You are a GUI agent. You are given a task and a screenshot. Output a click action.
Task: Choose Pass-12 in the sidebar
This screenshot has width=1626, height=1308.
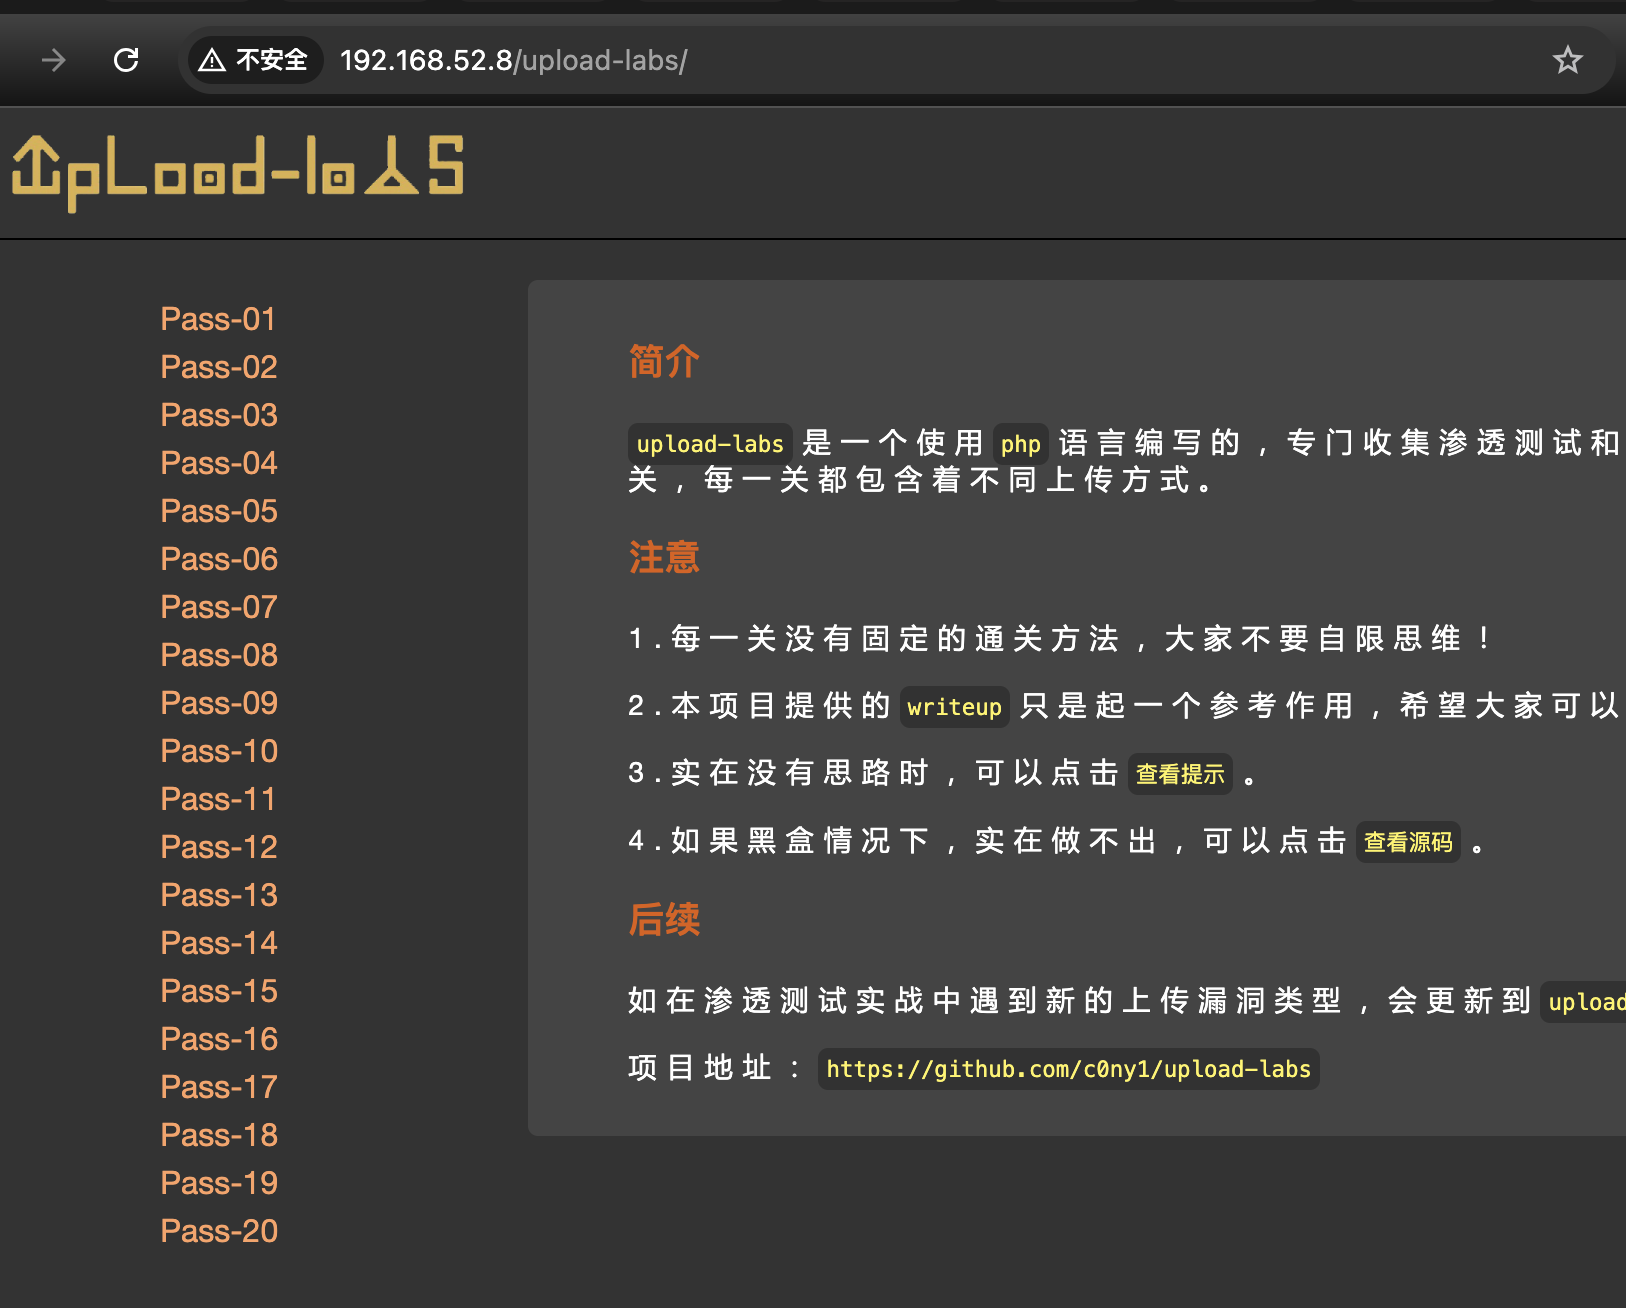coord(219,847)
